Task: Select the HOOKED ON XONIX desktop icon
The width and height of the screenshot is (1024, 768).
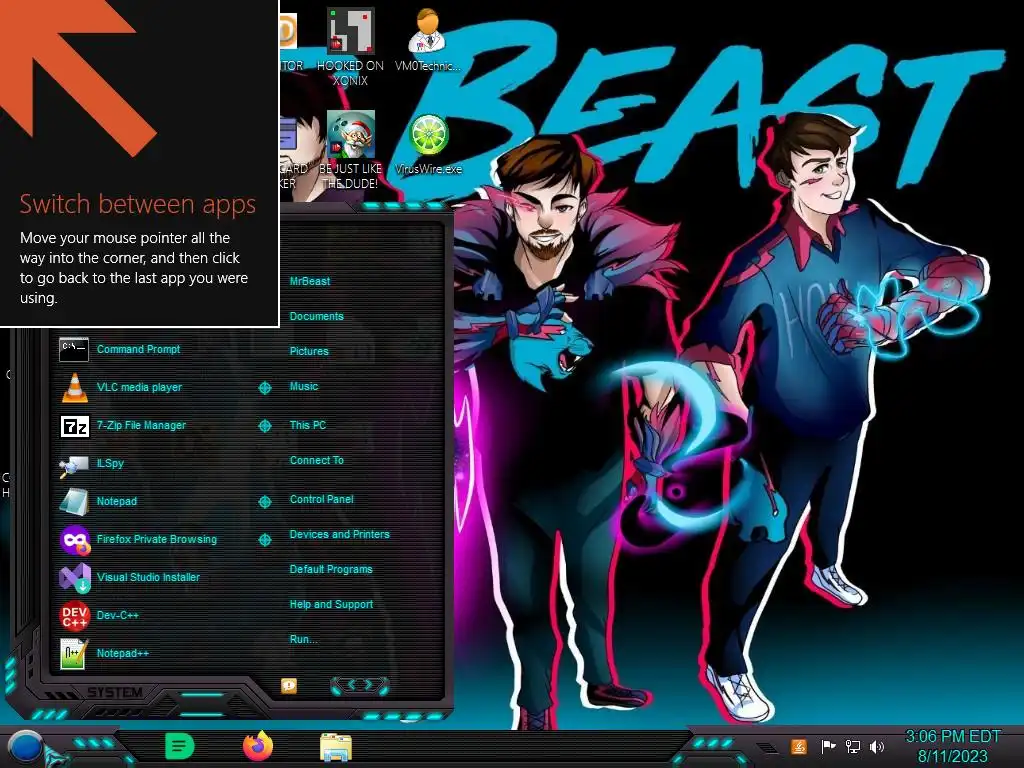Action: click(x=350, y=47)
